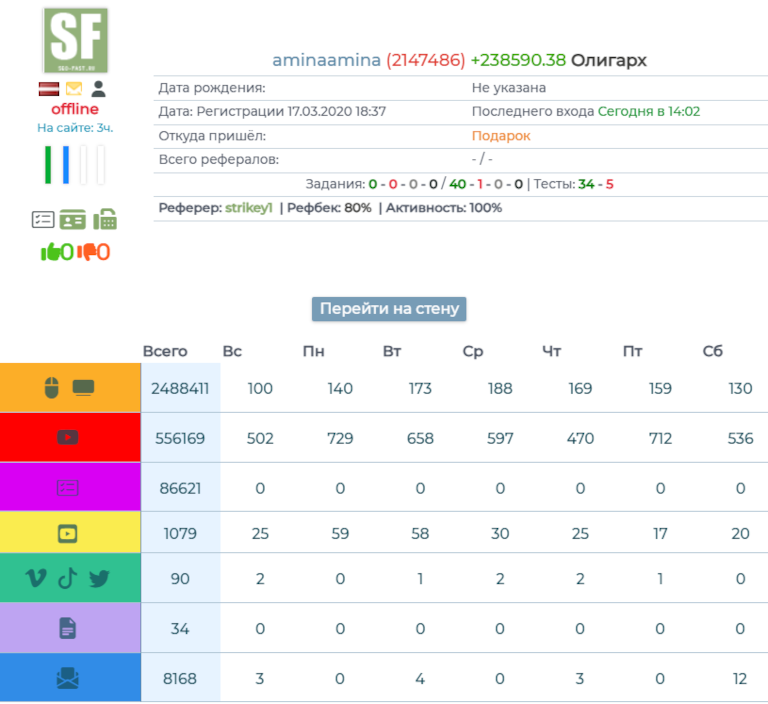Image resolution: width=768 pixels, height=704 pixels.
Task: Click the SF site logo avatar
Action: tap(76, 40)
